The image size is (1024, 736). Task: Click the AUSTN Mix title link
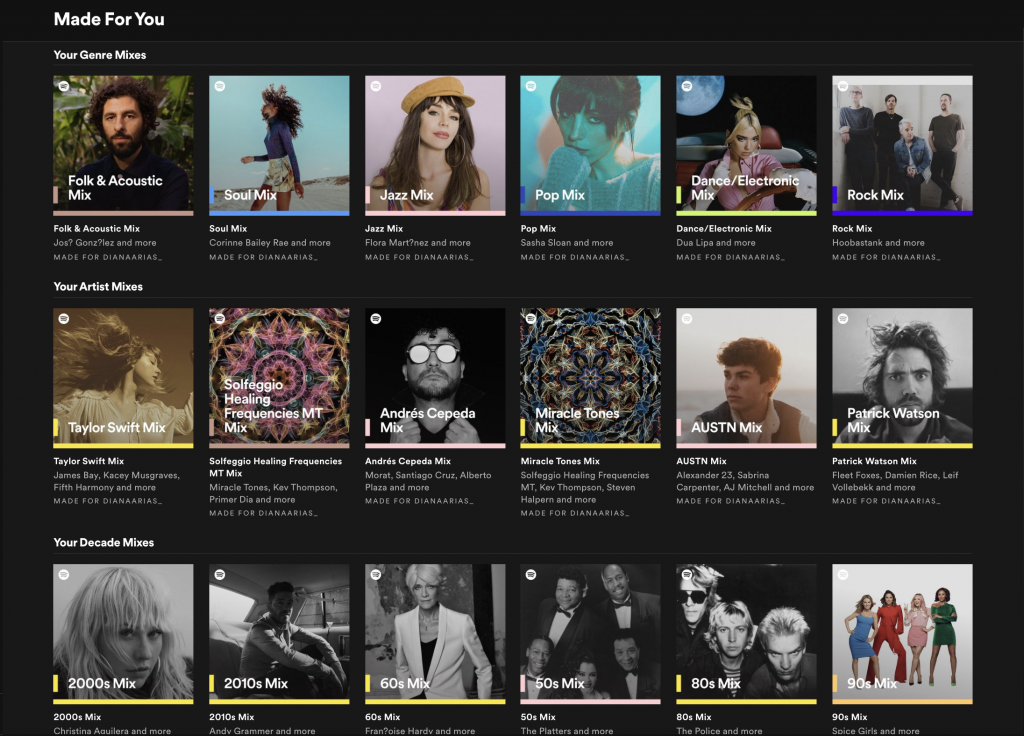[701, 461]
